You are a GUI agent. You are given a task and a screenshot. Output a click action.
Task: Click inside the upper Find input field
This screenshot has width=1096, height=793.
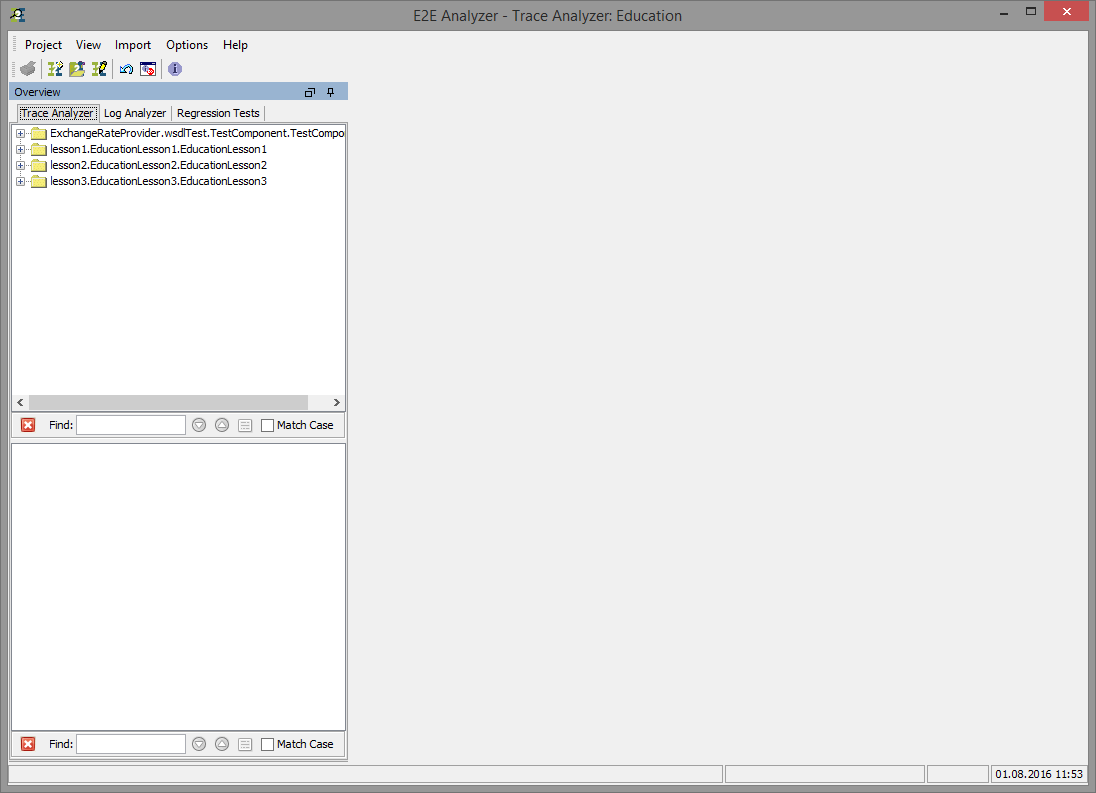click(130, 424)
